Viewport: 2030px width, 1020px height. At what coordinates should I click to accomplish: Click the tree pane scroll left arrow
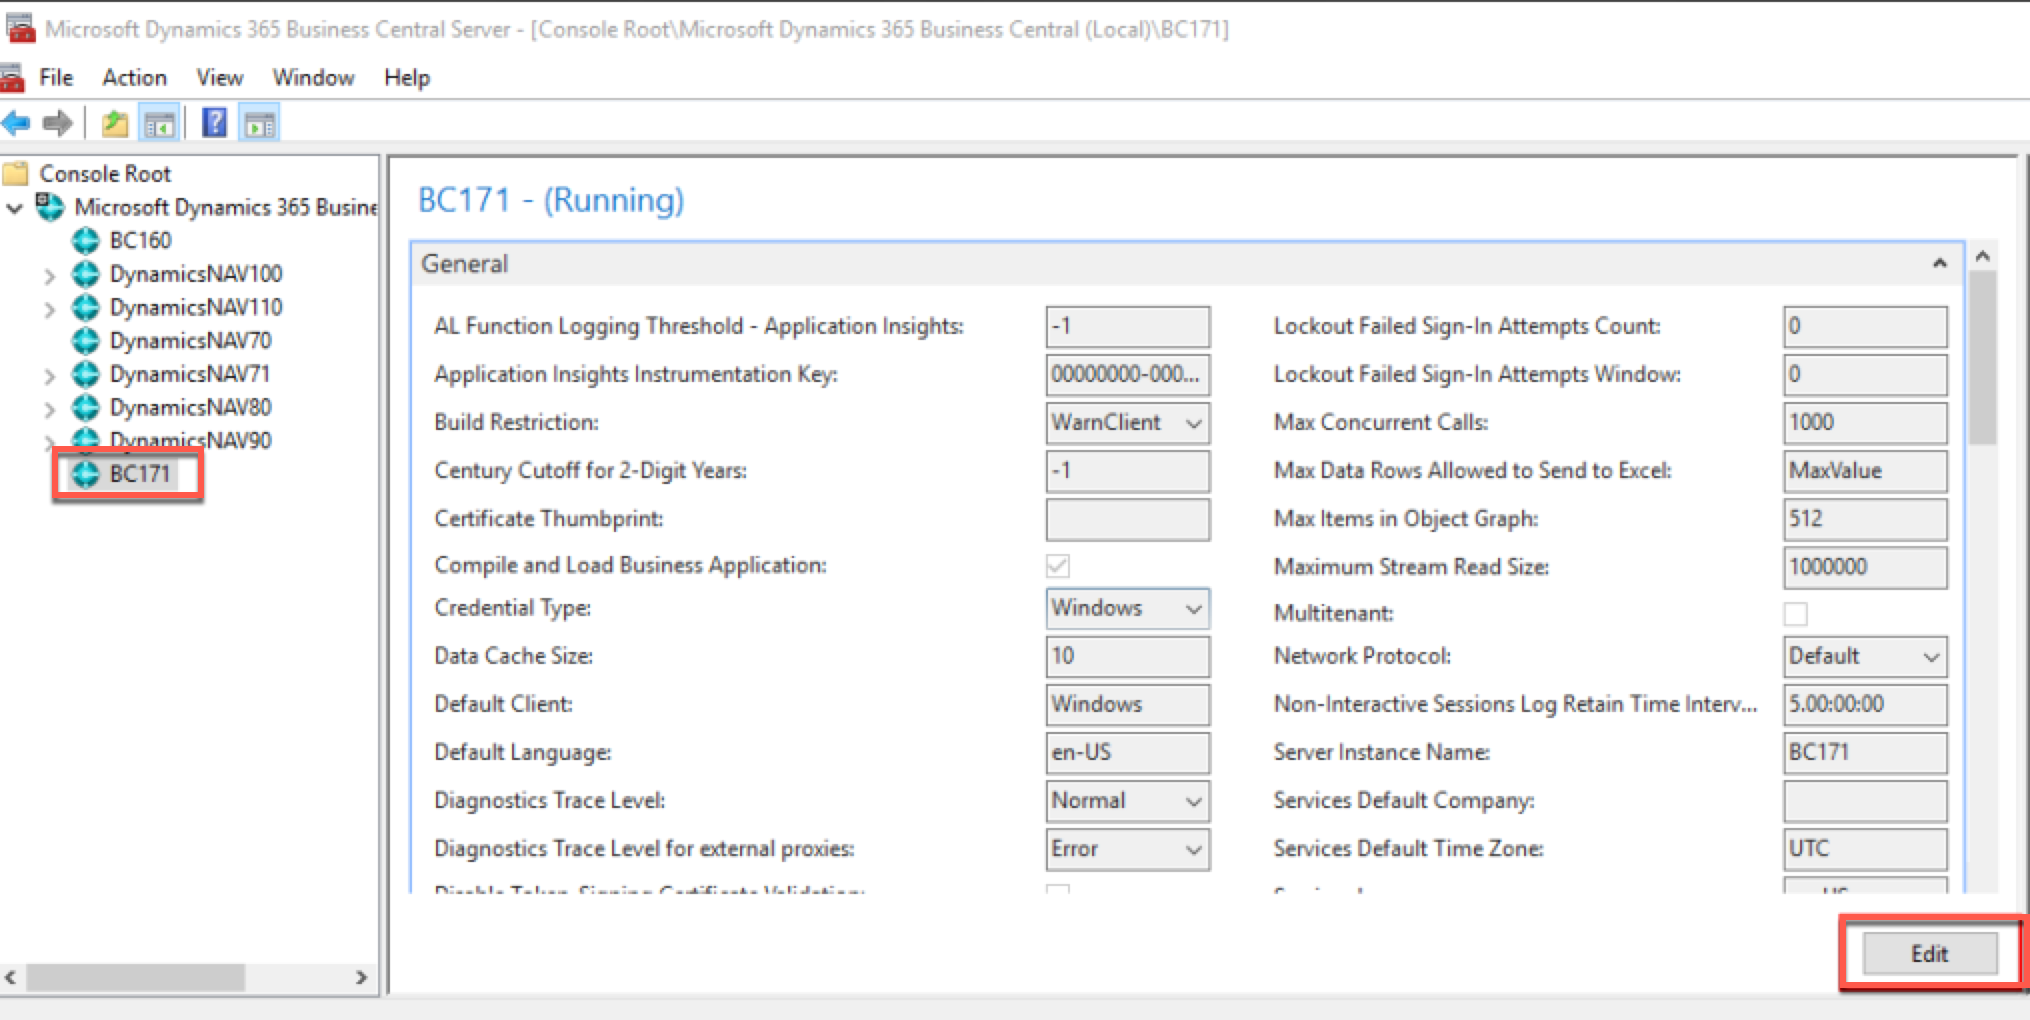point(11,977)
